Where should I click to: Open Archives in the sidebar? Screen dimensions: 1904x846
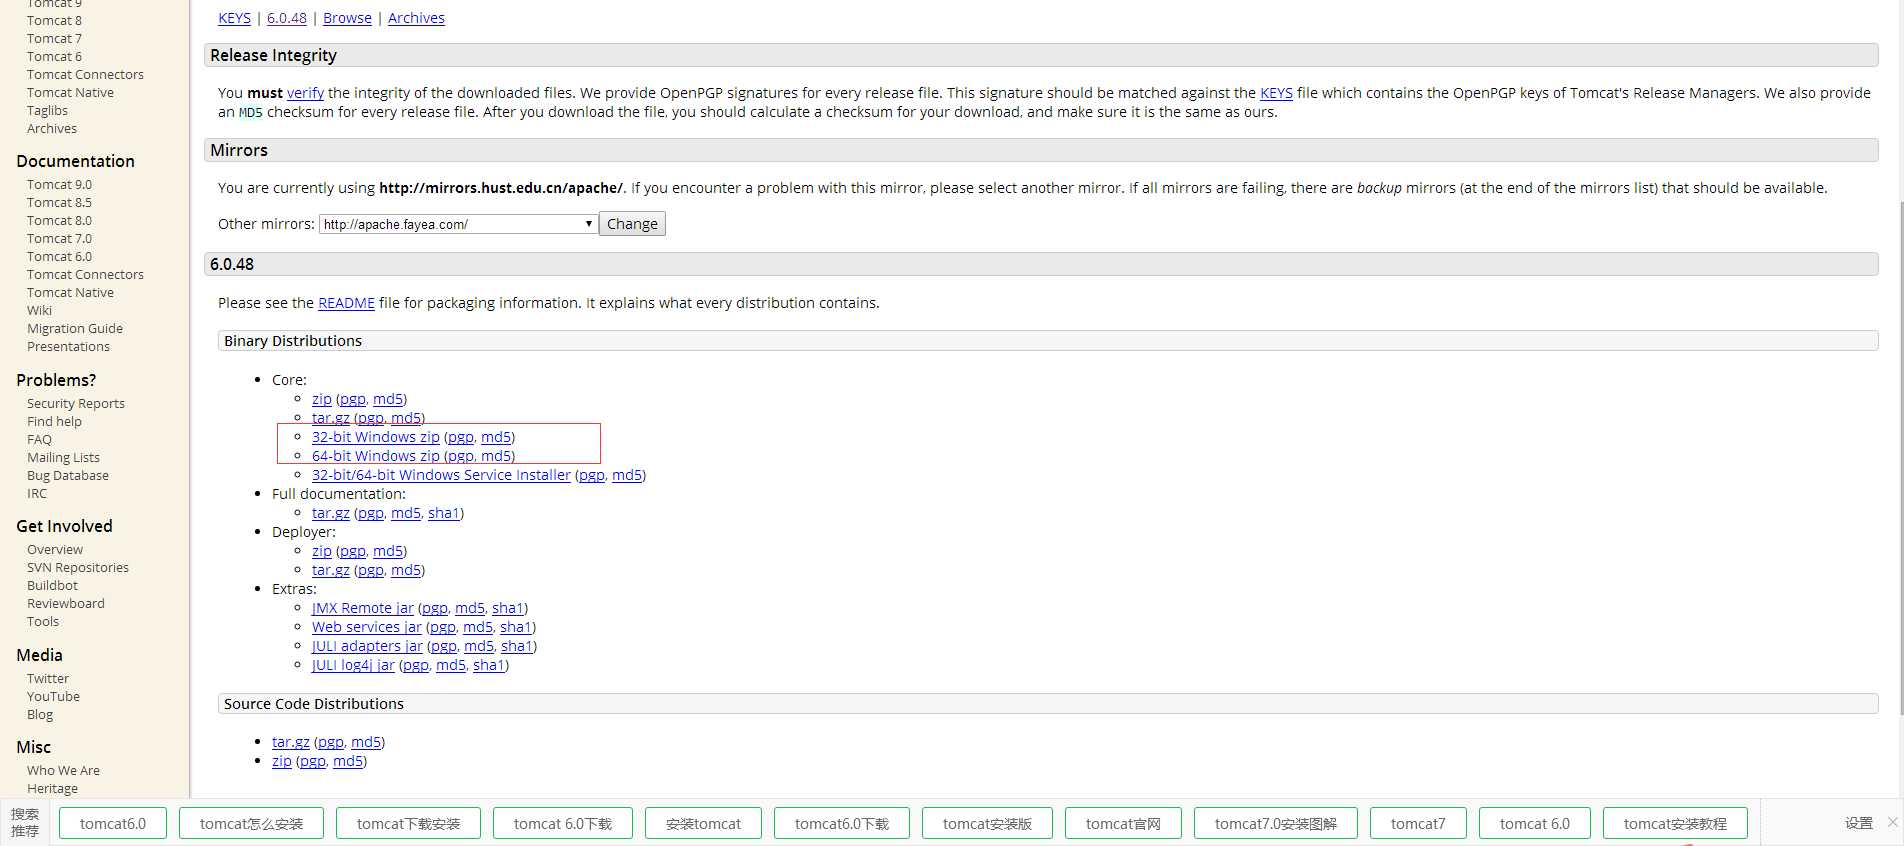pyautogui.click(x=52, y=128)
